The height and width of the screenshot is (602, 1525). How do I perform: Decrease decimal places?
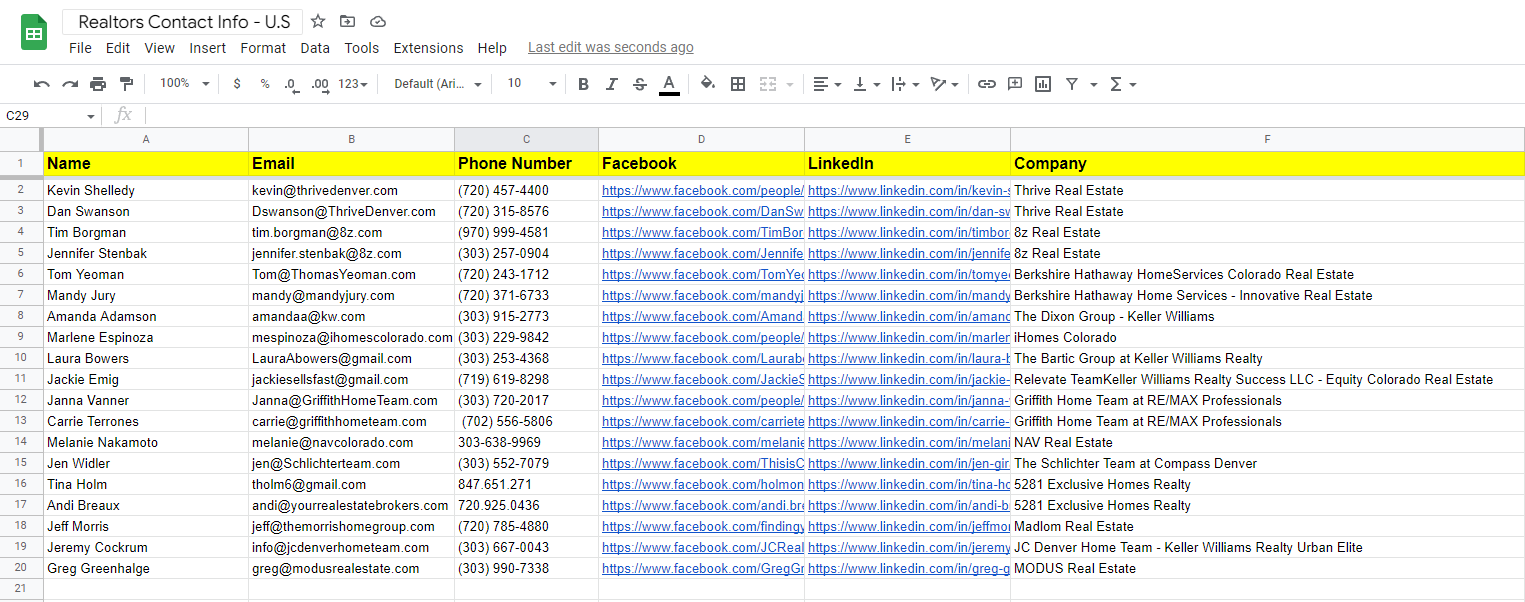pyautogui.click(x=291, y=84)
